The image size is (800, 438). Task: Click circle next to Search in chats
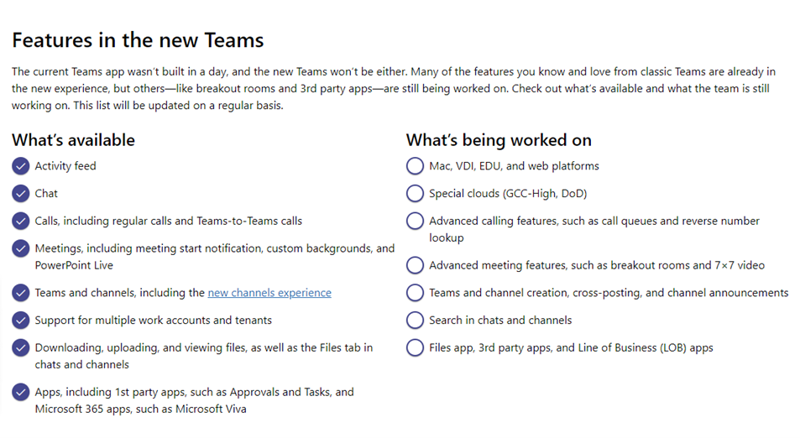[x=415, y=320]
